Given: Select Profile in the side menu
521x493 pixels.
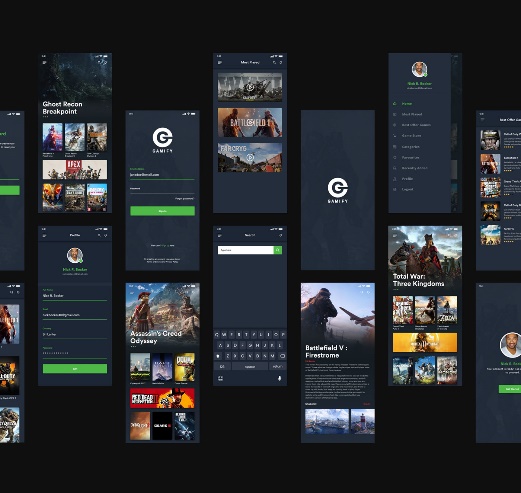Looking at the screenshot, I should (x=407, y=179).
